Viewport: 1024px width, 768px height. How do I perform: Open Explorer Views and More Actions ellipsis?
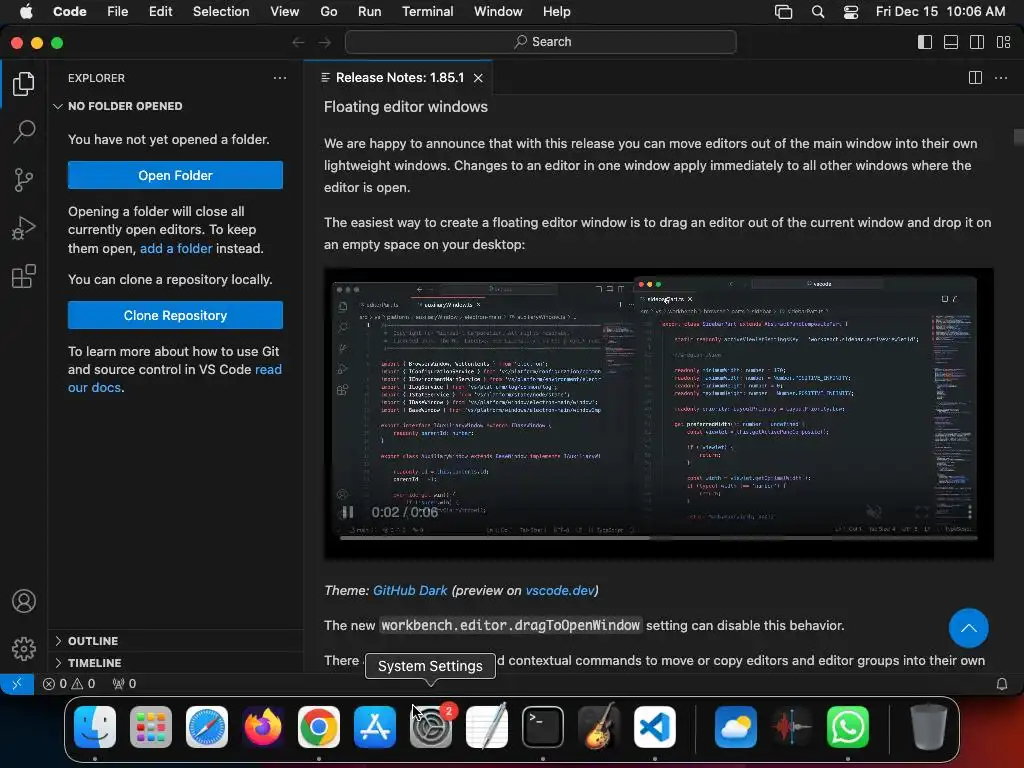click(280, 78)
